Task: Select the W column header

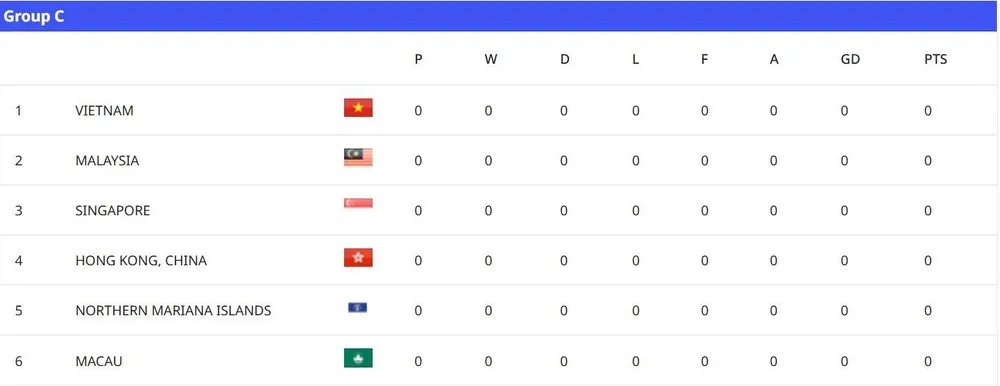Action: point(490,59)
